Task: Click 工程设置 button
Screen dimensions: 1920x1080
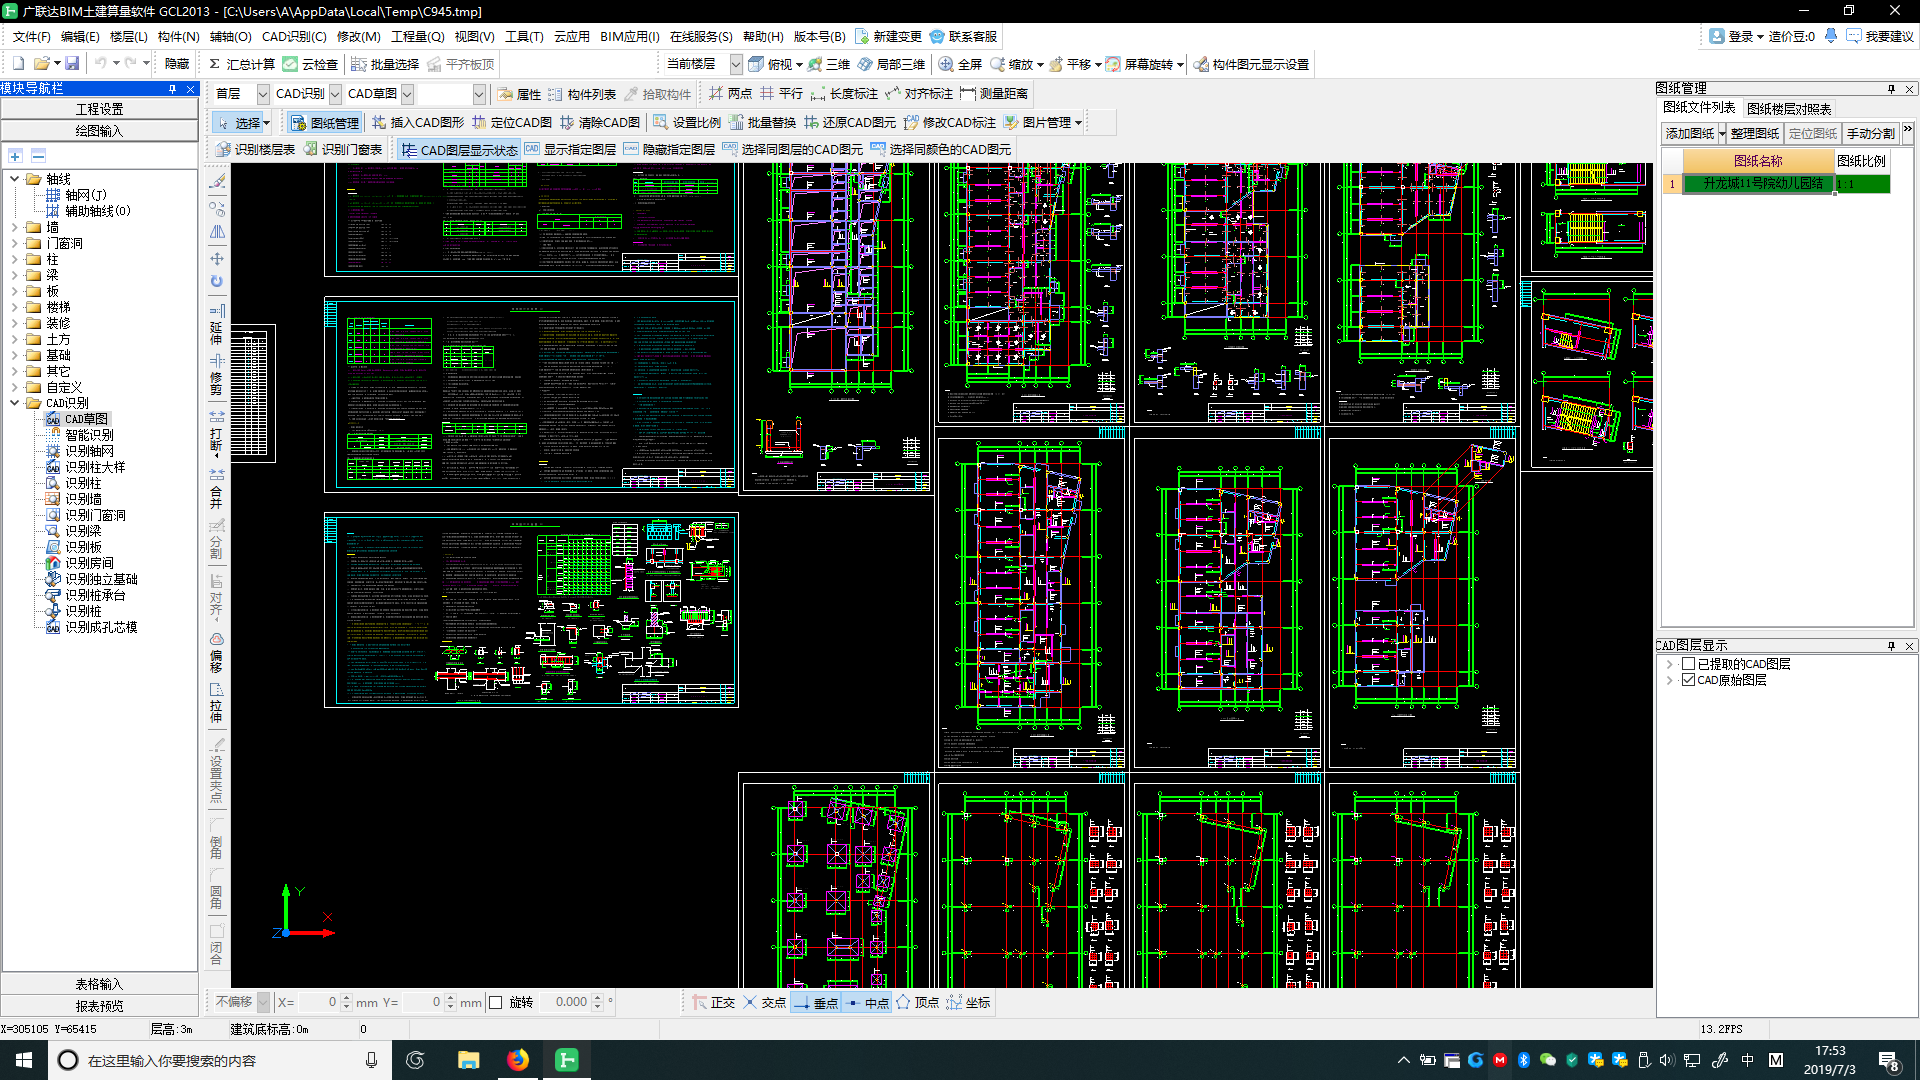Action: 99,109
